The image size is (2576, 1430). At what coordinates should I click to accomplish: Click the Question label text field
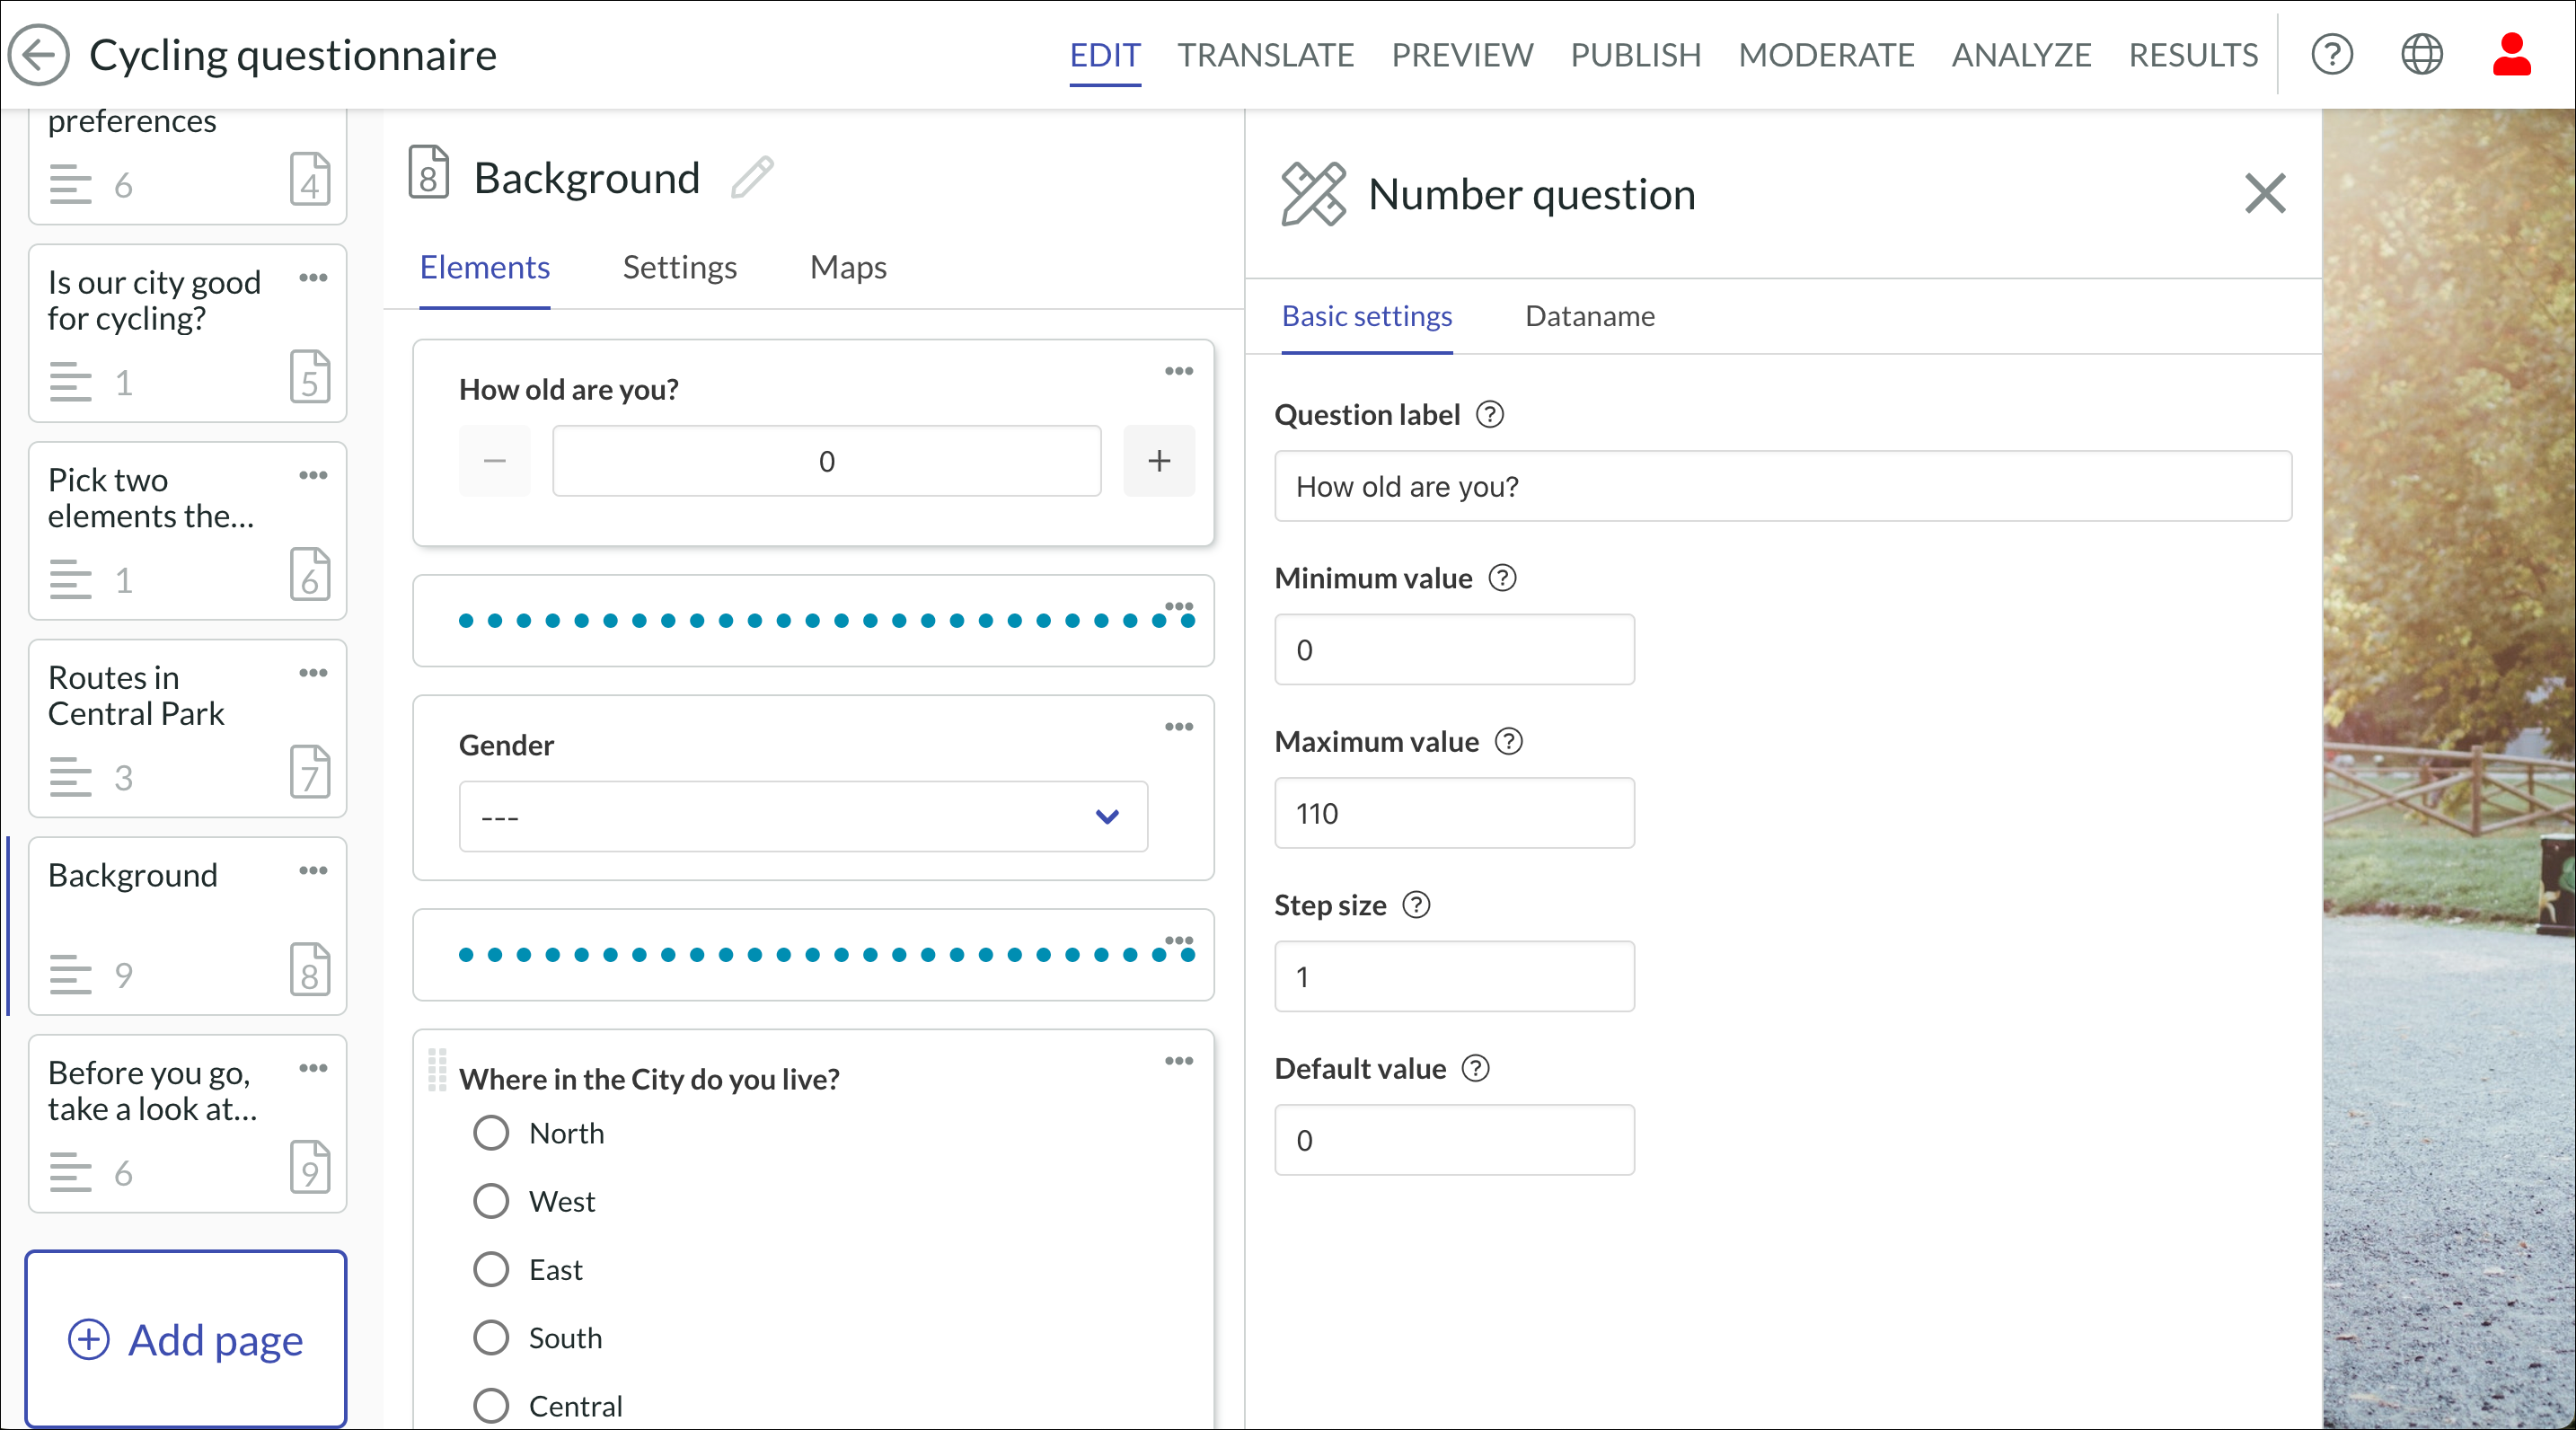1783,486
